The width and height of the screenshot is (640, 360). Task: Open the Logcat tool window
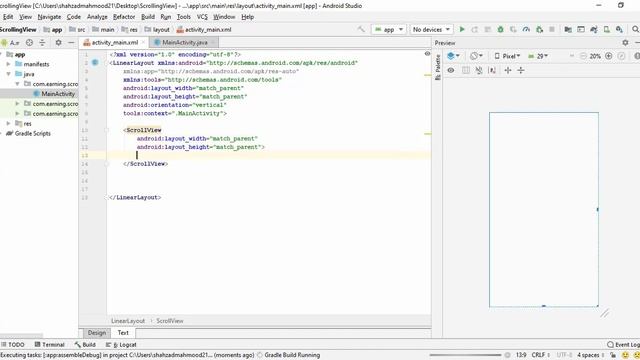[x=121, y=344]
